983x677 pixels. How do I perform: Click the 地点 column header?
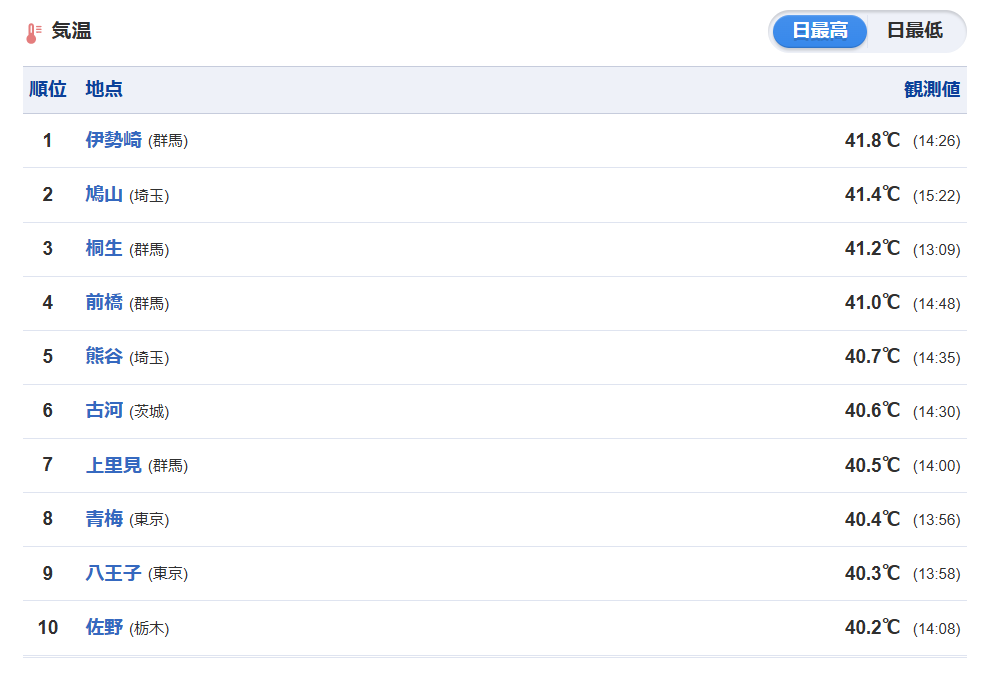pos(104,89)
